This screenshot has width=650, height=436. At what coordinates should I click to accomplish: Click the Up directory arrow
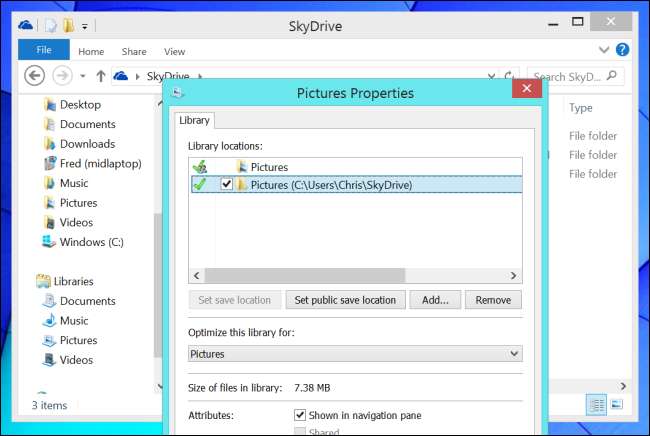tap(100, 76)
